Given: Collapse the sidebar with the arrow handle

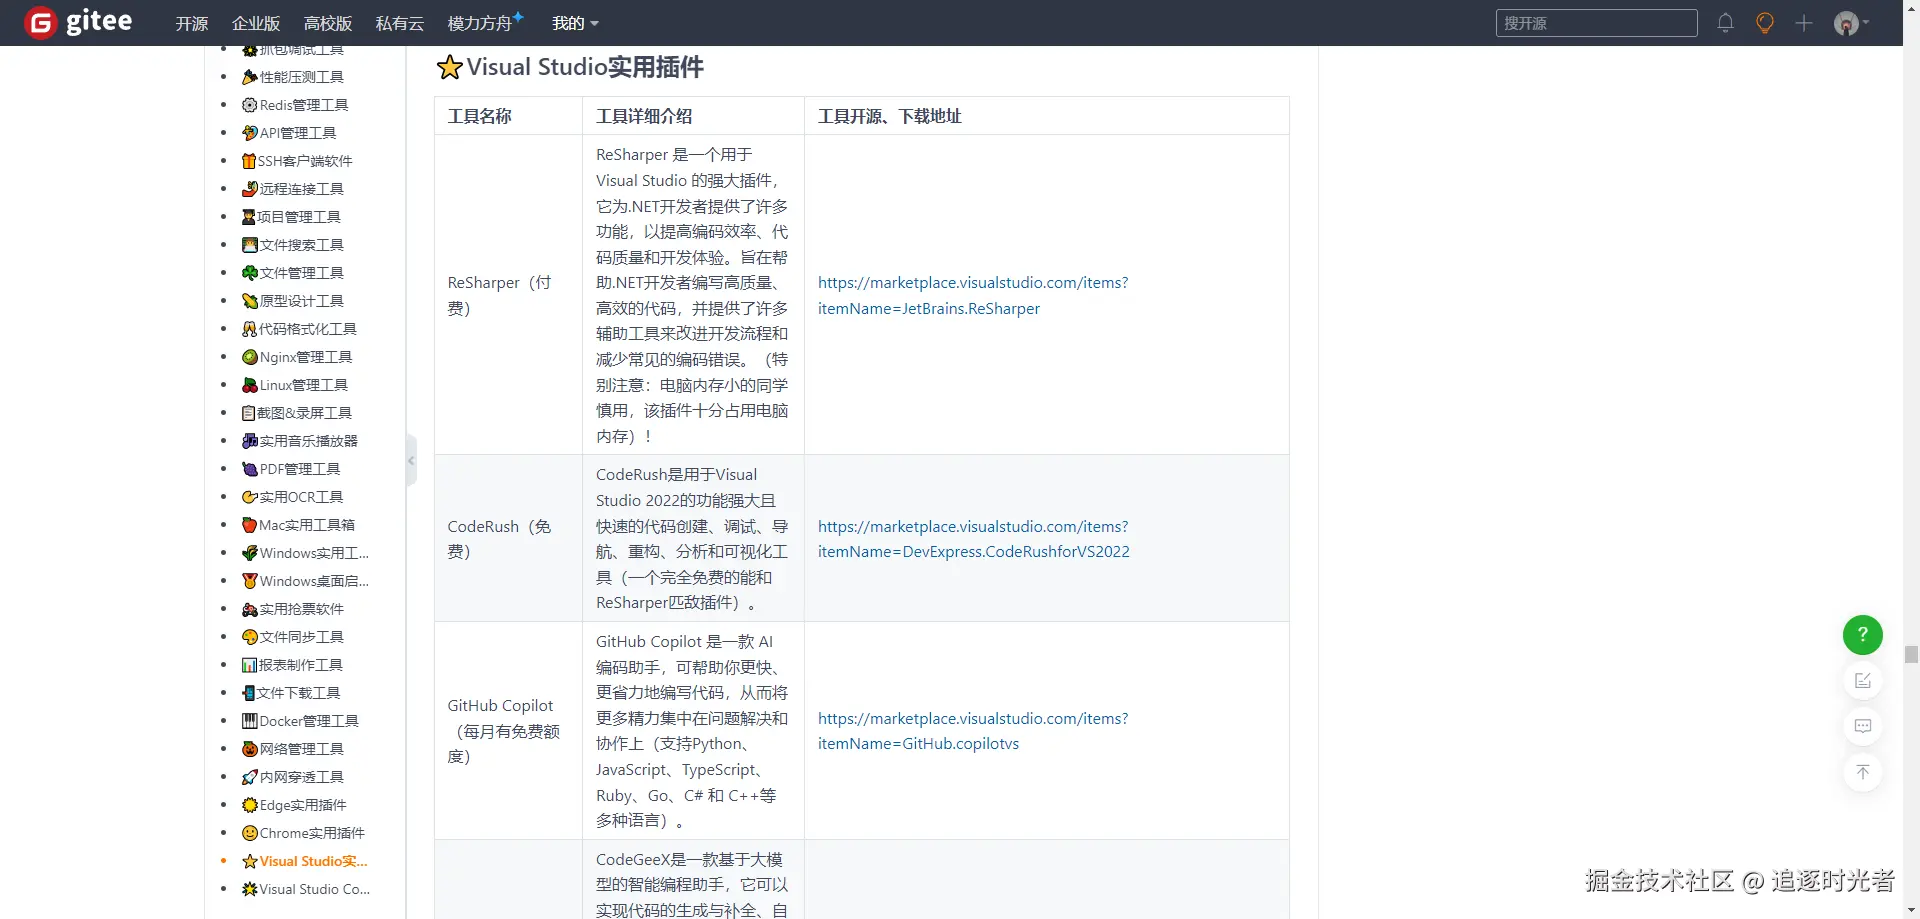Looking at the screenshot, I should point(411,461).
